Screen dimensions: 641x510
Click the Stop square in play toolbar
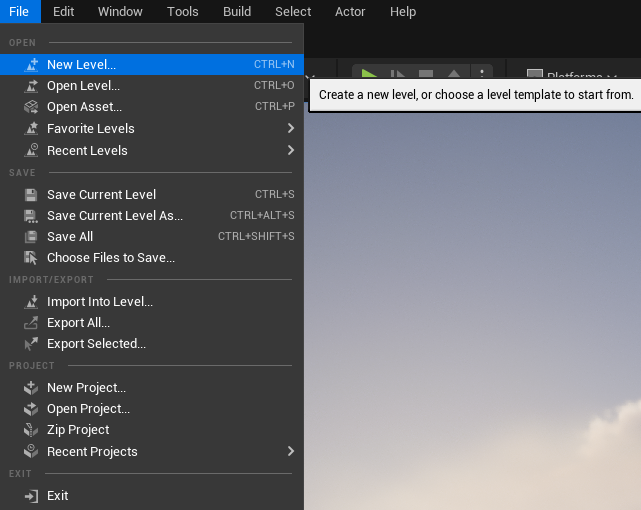(x=426, y=74)
